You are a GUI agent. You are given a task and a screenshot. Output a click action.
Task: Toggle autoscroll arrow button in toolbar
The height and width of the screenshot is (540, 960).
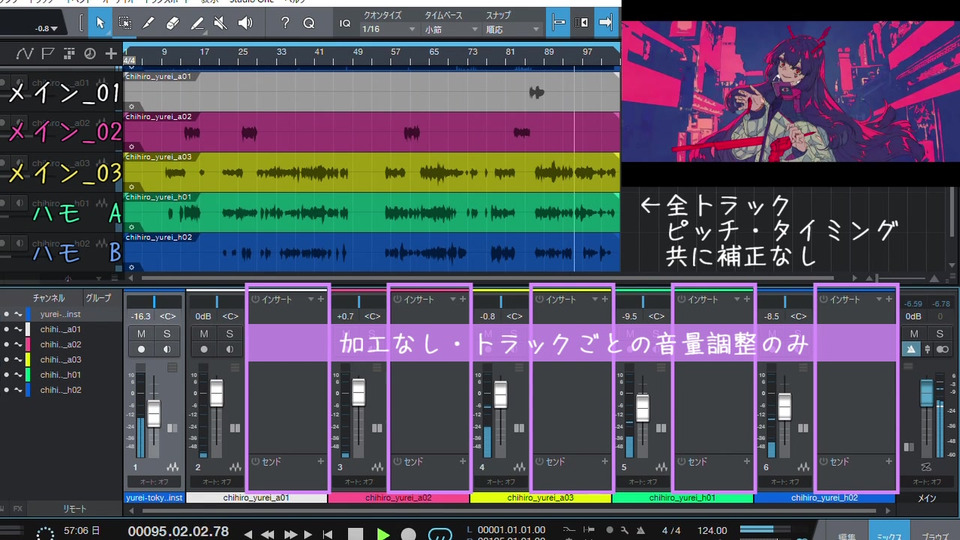606,23
